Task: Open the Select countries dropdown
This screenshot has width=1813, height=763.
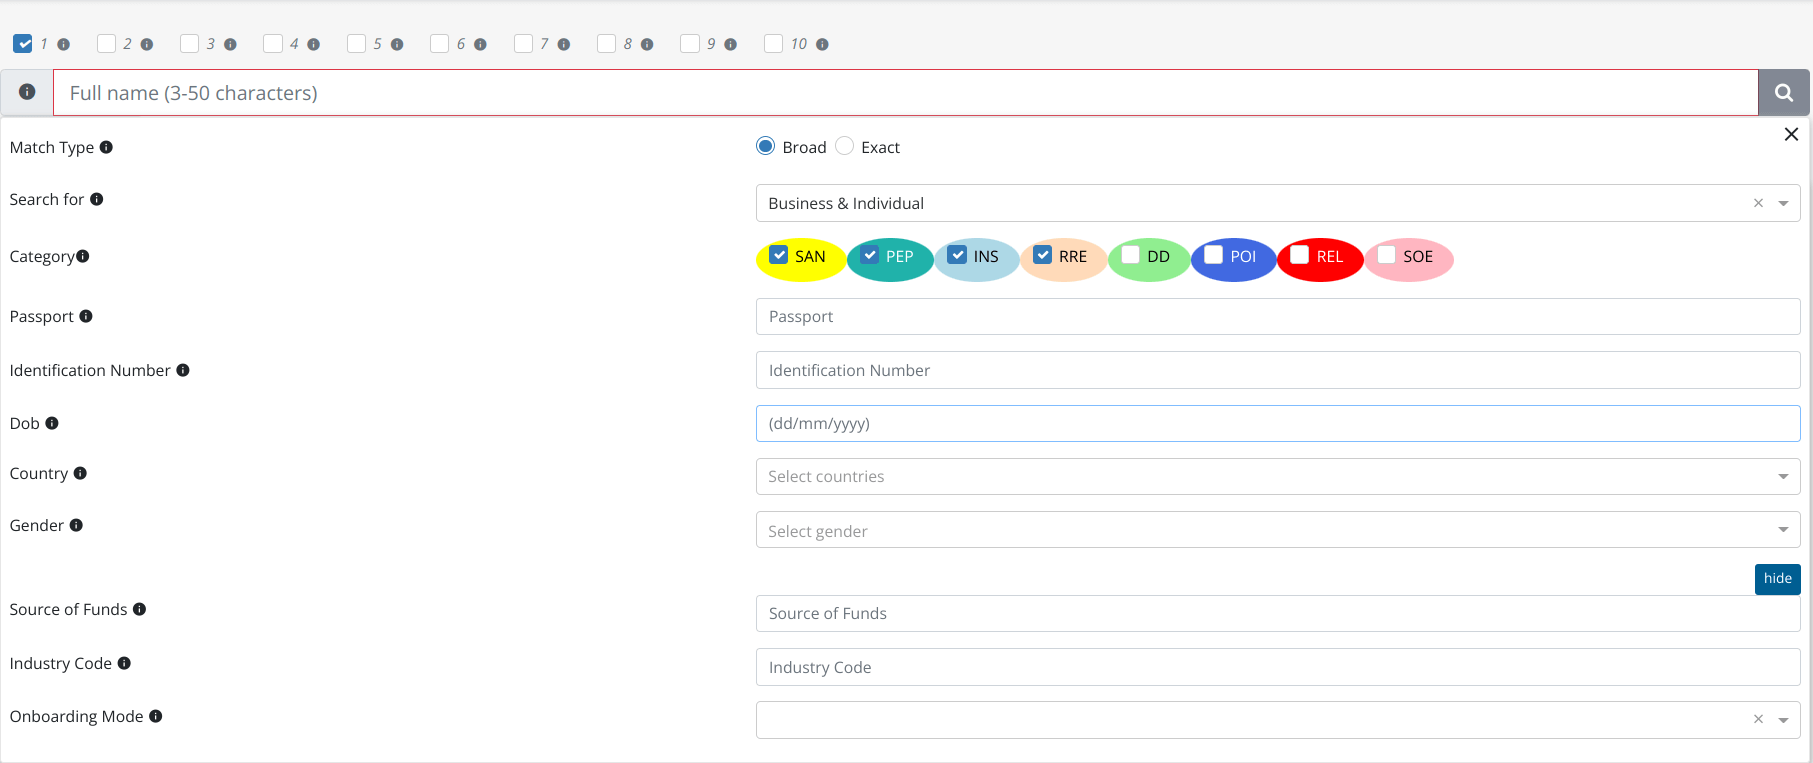Action: [1278, 476]
